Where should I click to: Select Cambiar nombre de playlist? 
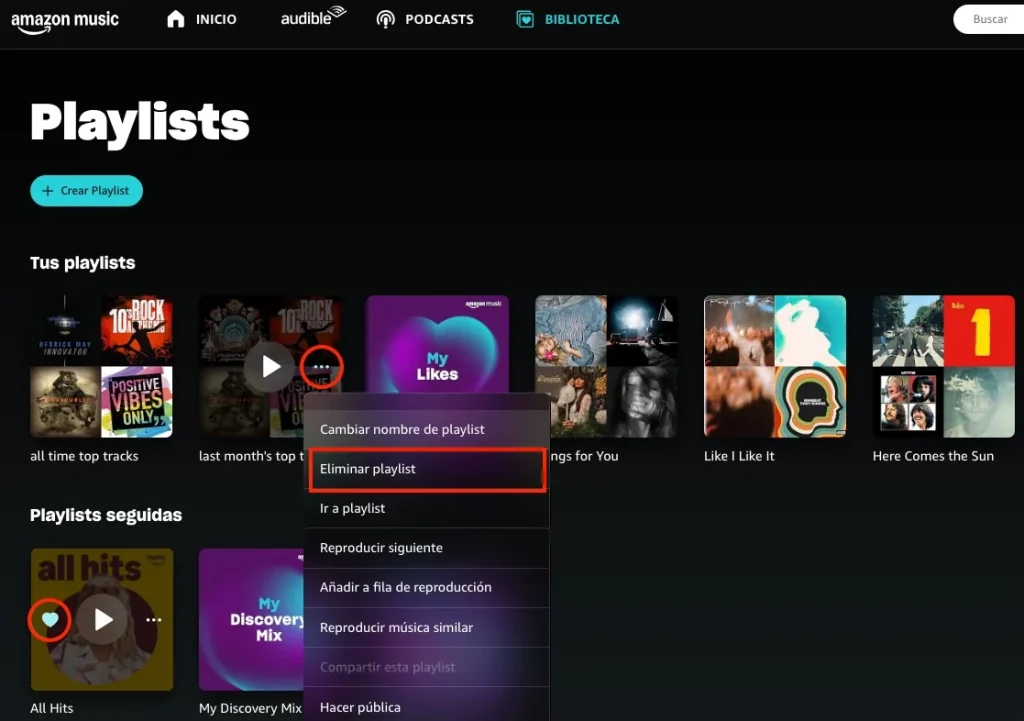tap(426, 429)
